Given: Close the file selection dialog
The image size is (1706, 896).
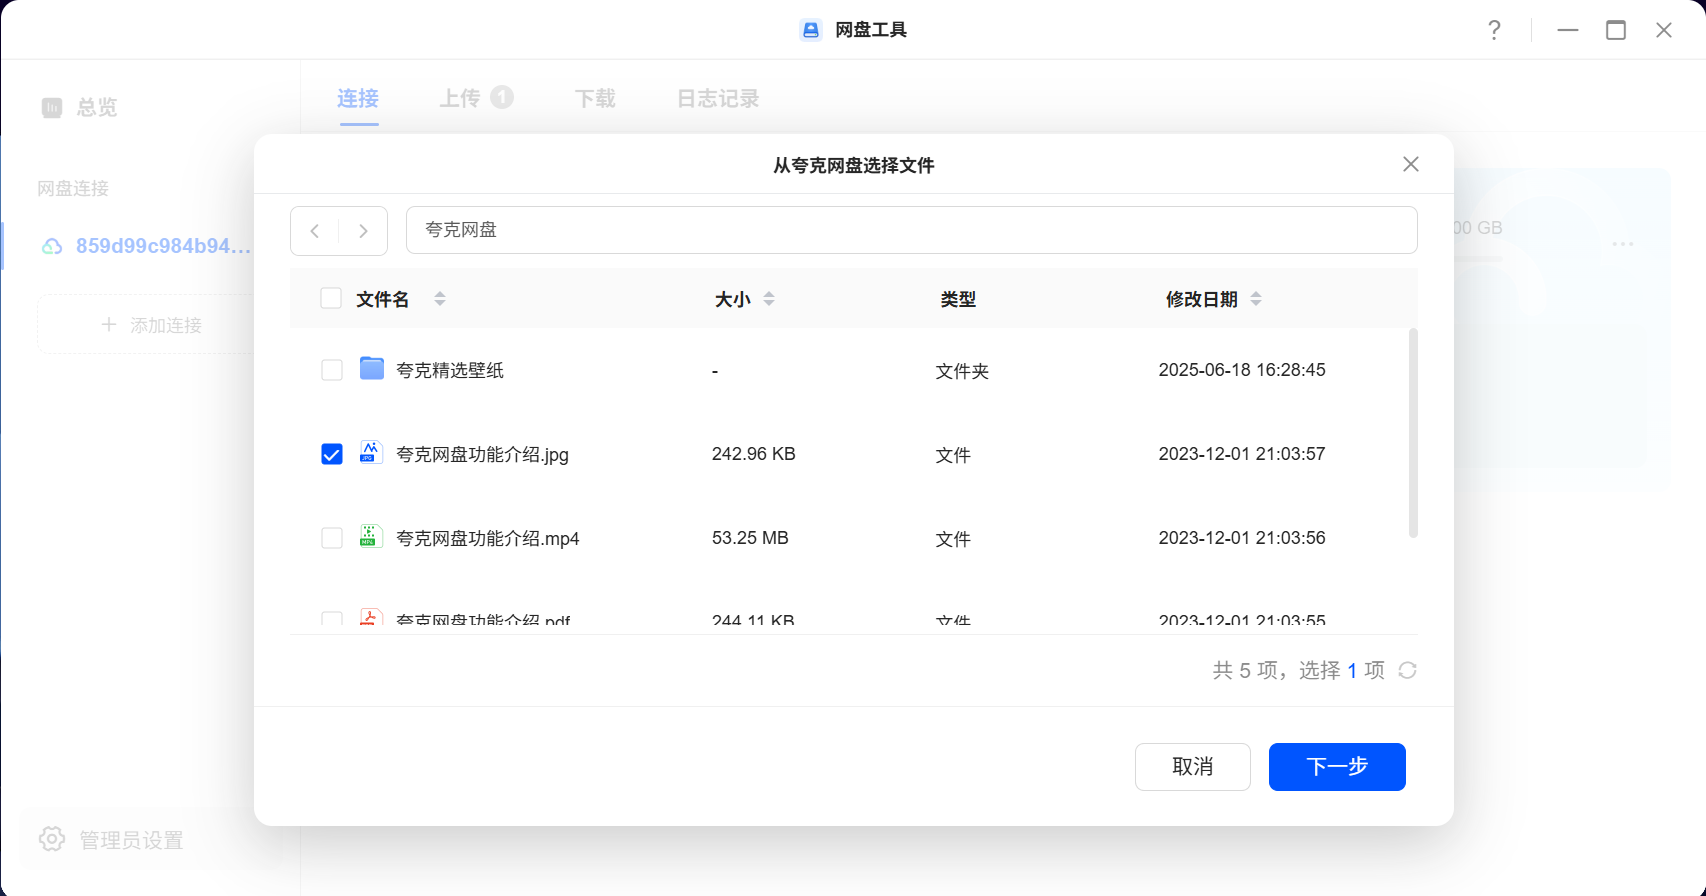Looking at the screenshot, I should pos(1411,164).
